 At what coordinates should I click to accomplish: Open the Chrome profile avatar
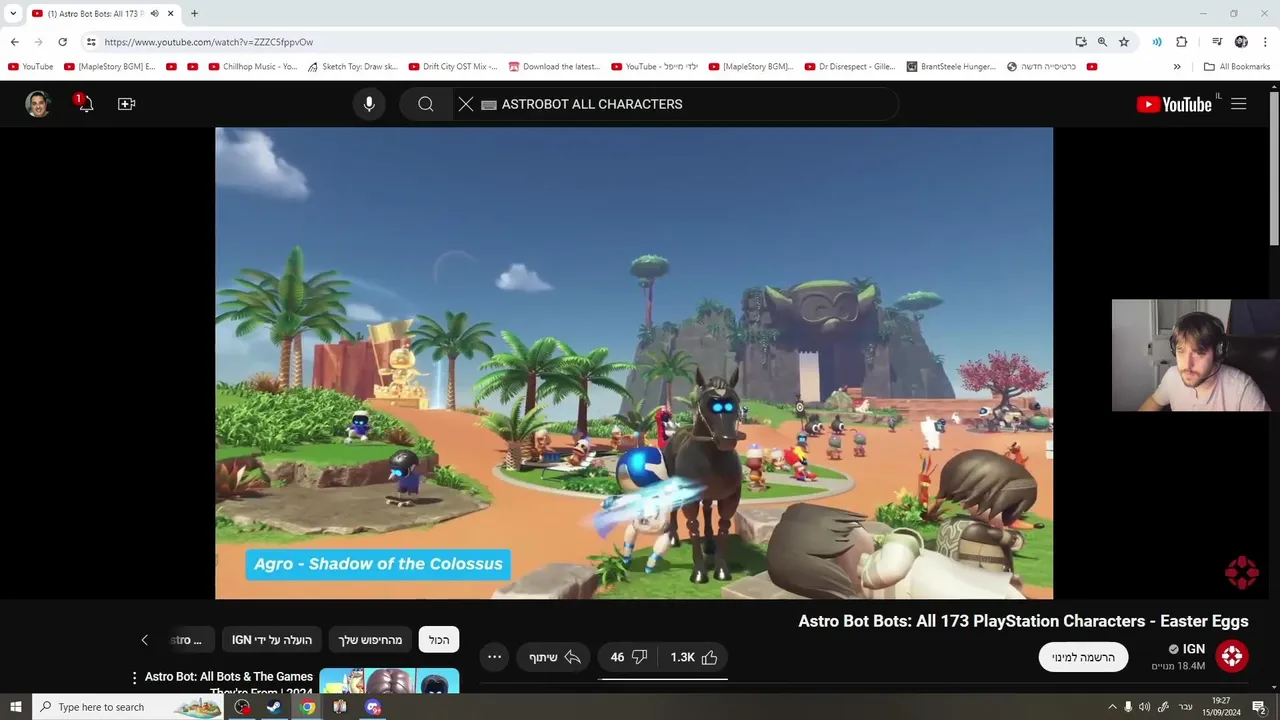pos(1241,42)
